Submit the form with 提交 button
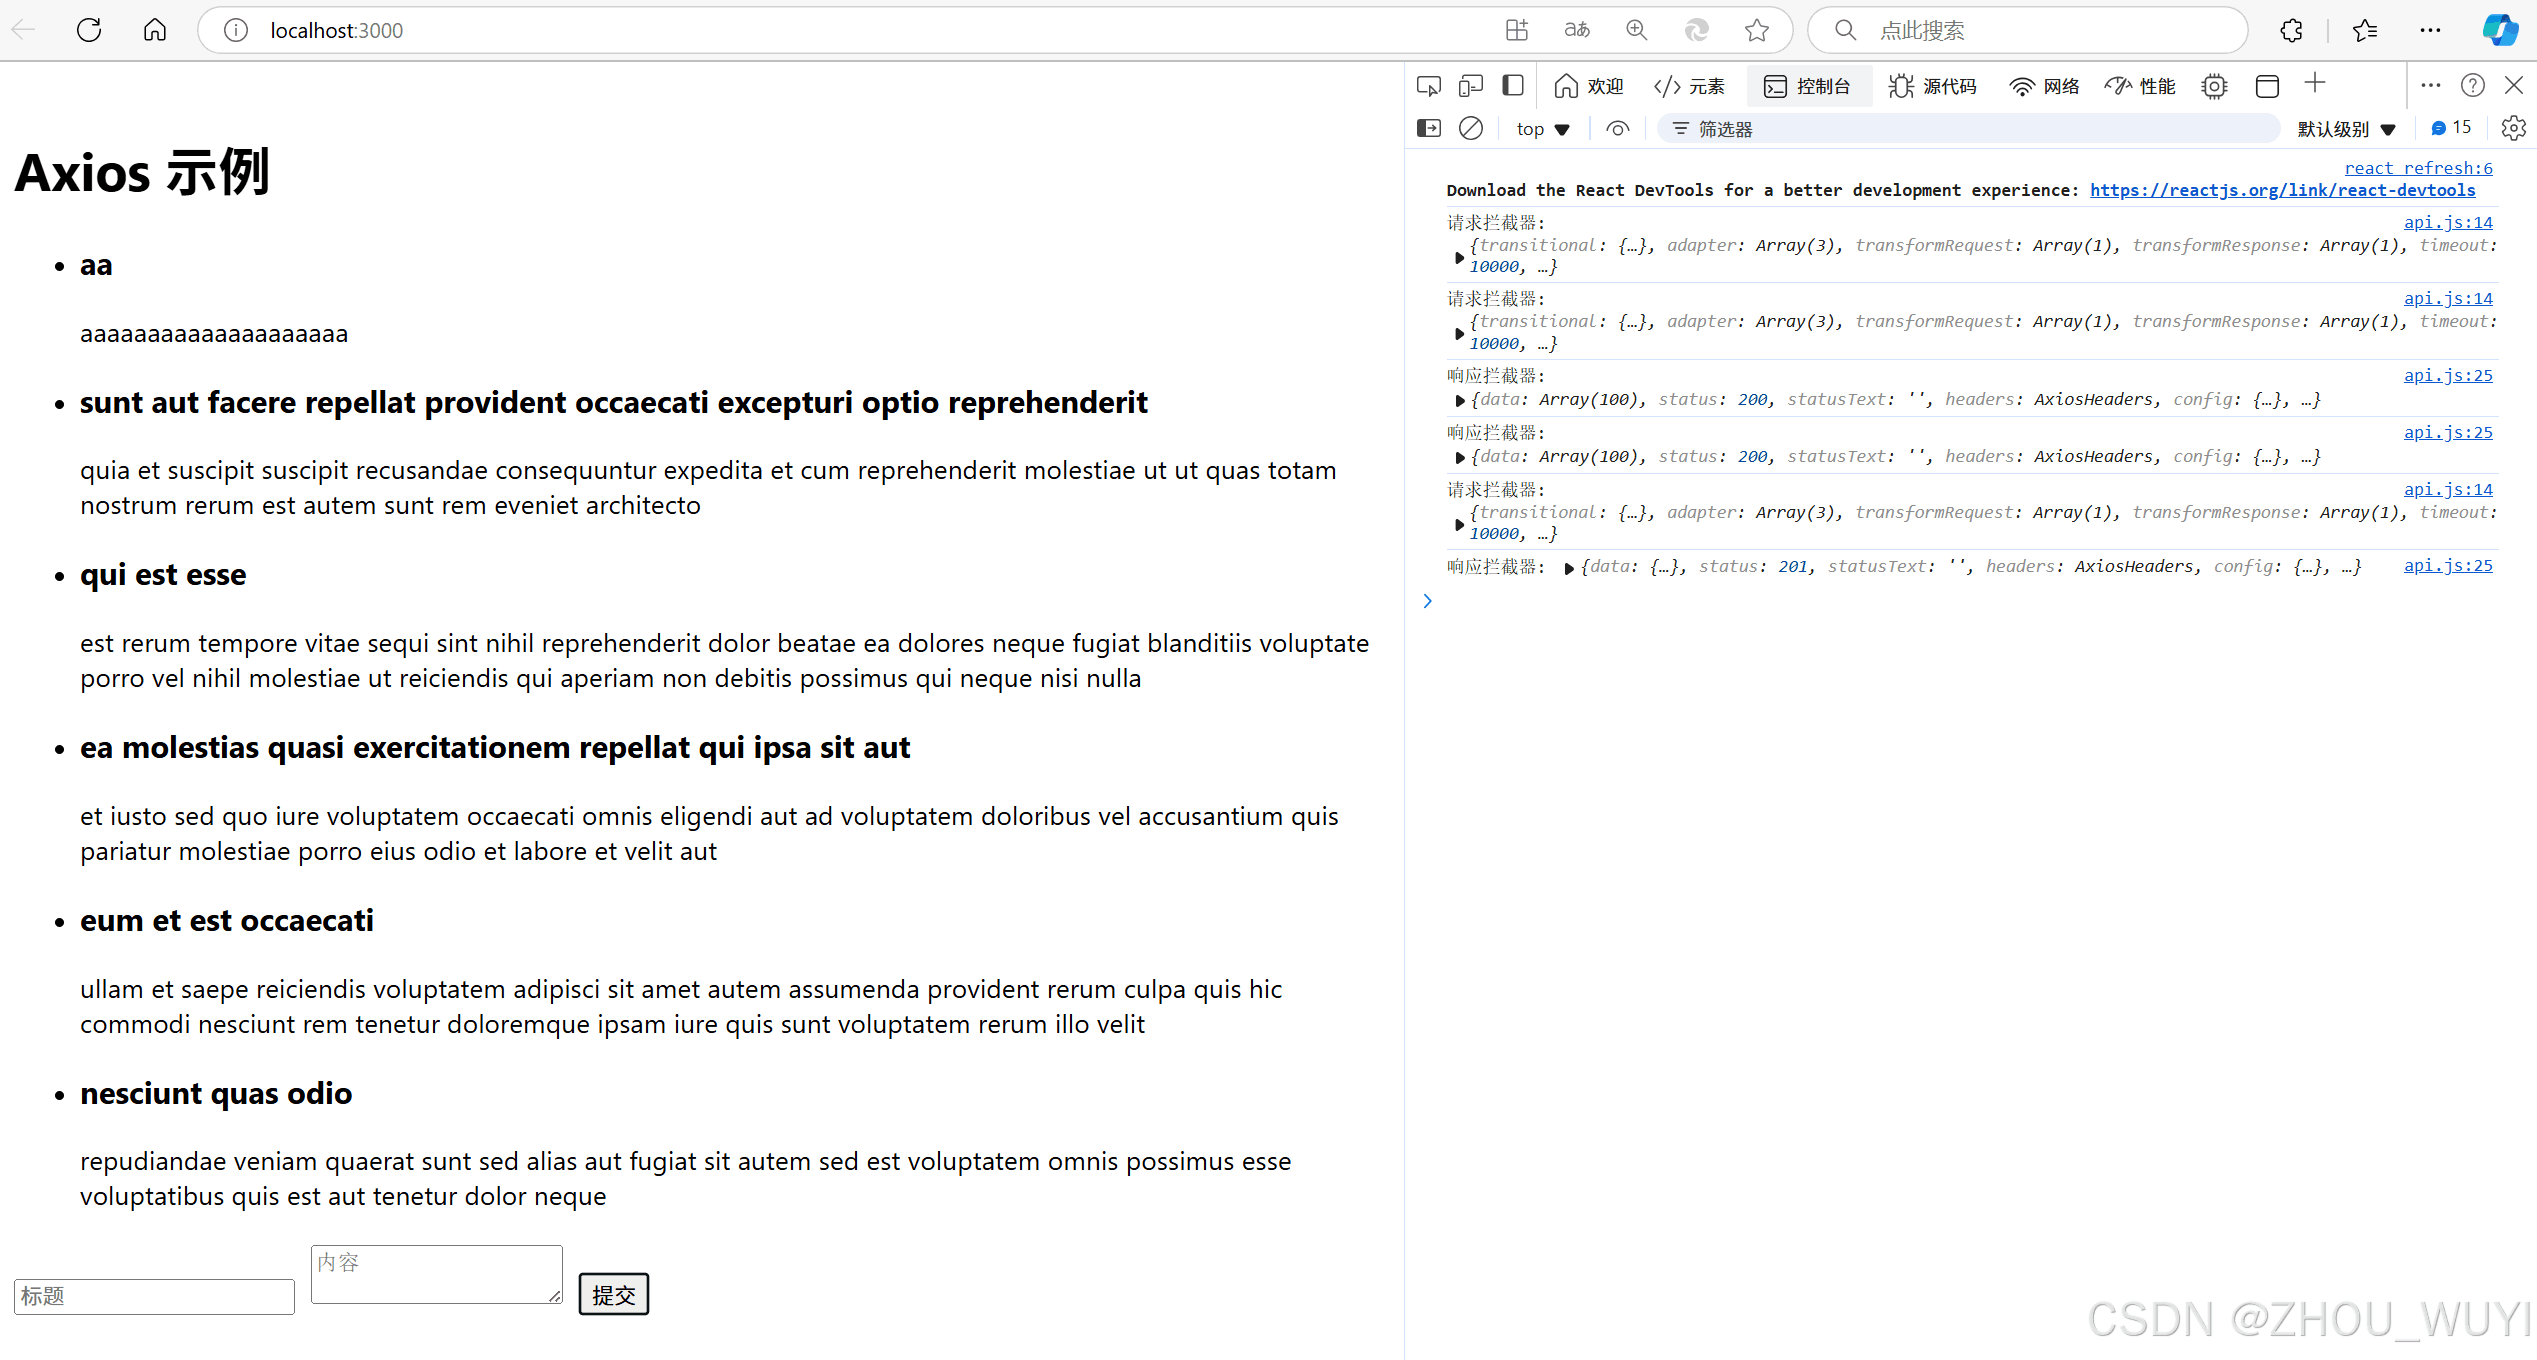The image size is (2537, 1360). (614, 1294)
